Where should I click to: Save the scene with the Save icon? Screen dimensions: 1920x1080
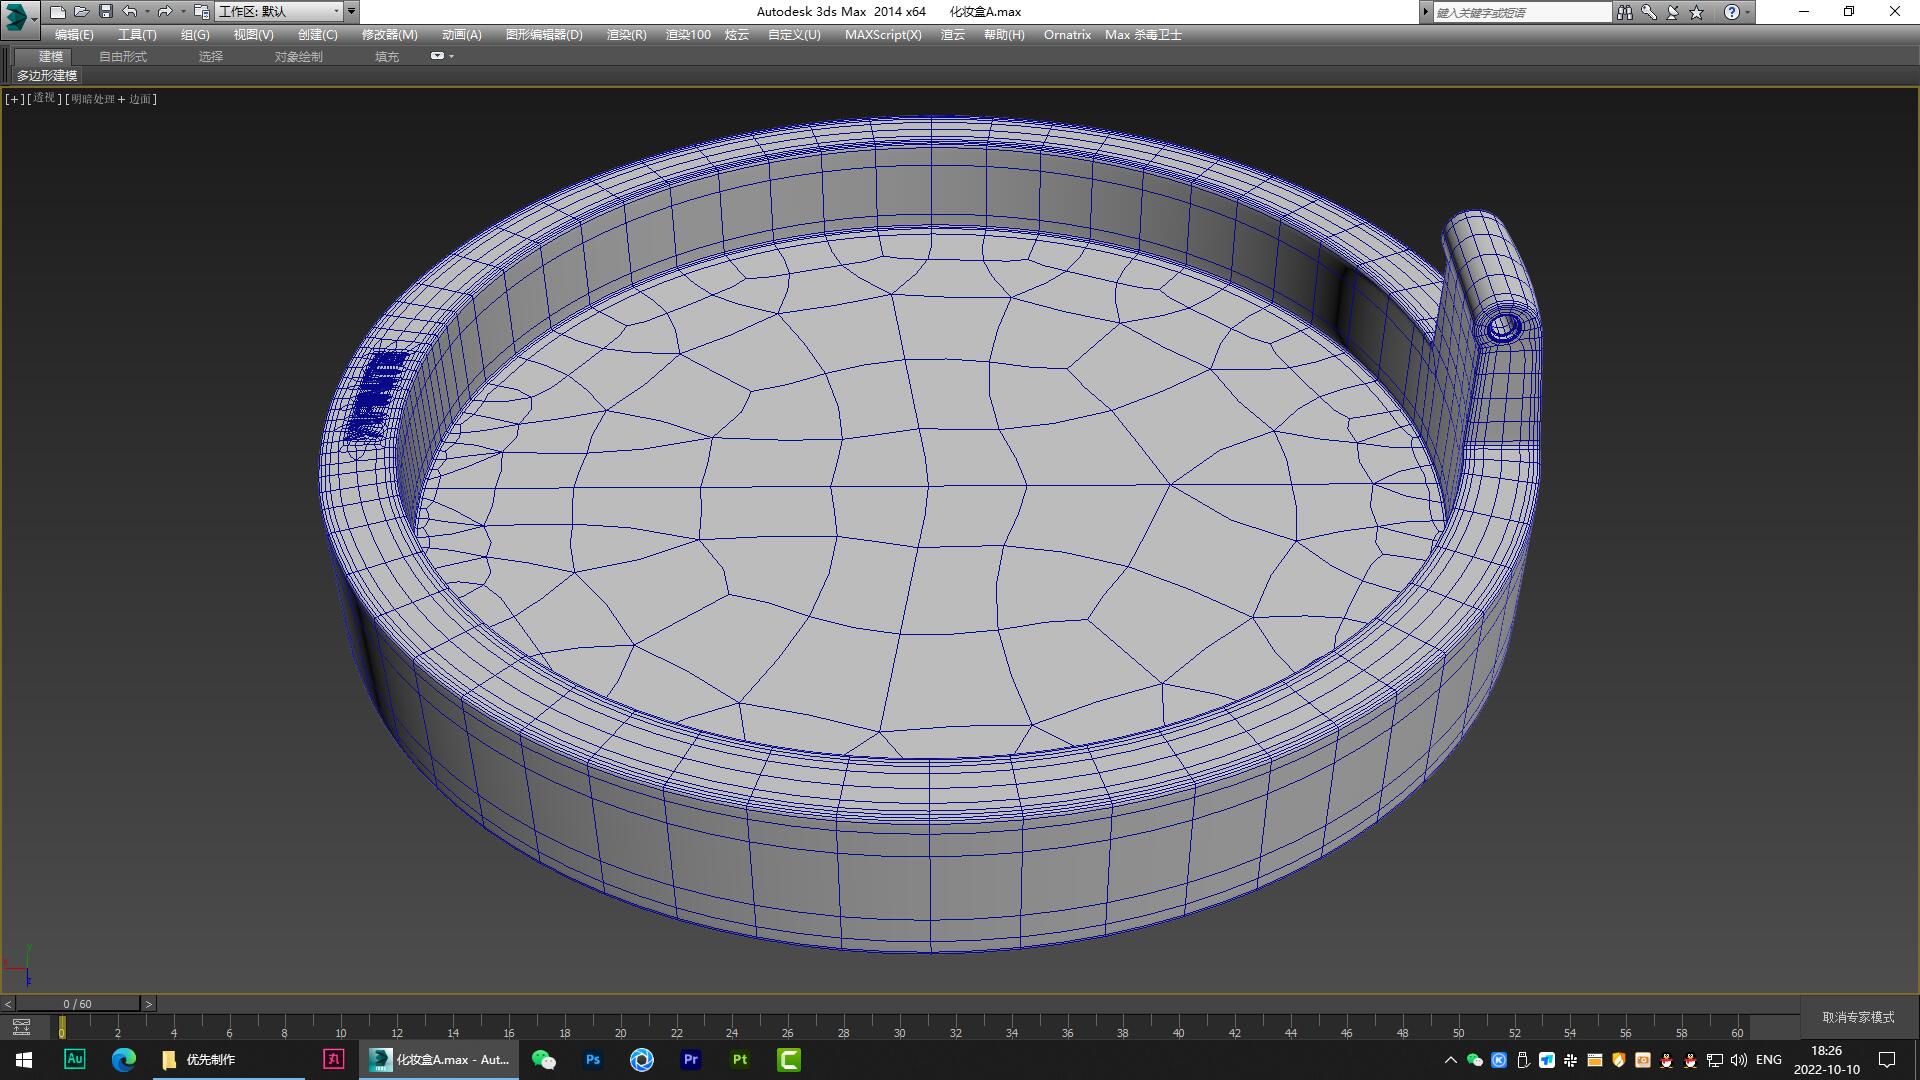[106, 12]
